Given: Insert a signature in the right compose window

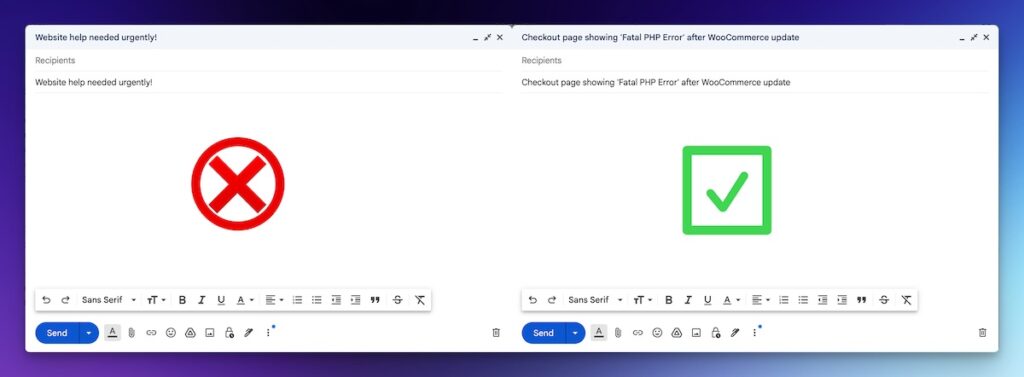Looking at the screenshot, I should 735,333.
